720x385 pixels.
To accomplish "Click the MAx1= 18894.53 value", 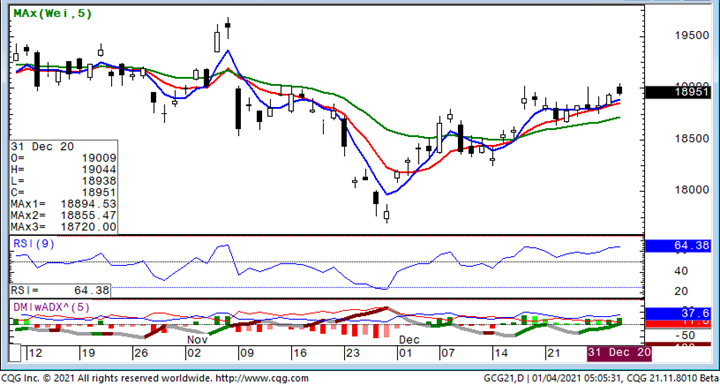I will tap(63, 204).
